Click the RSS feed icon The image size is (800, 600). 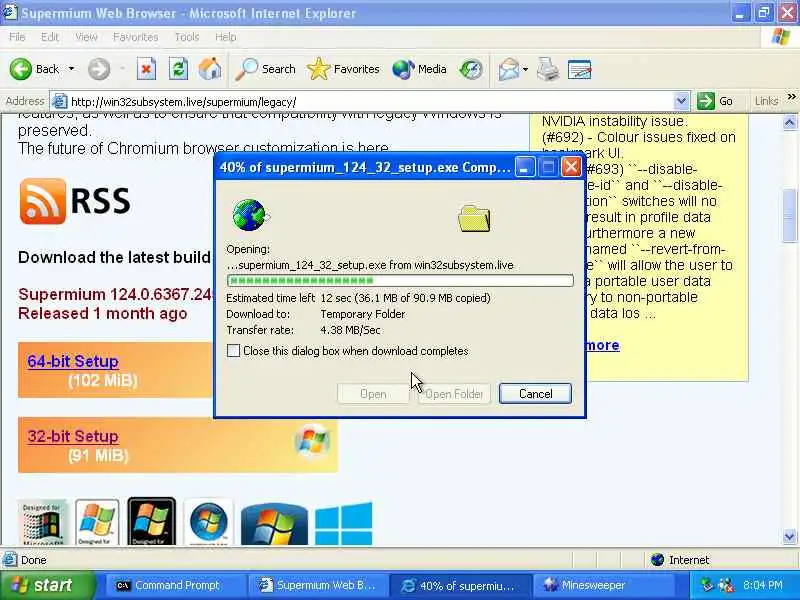43,201
